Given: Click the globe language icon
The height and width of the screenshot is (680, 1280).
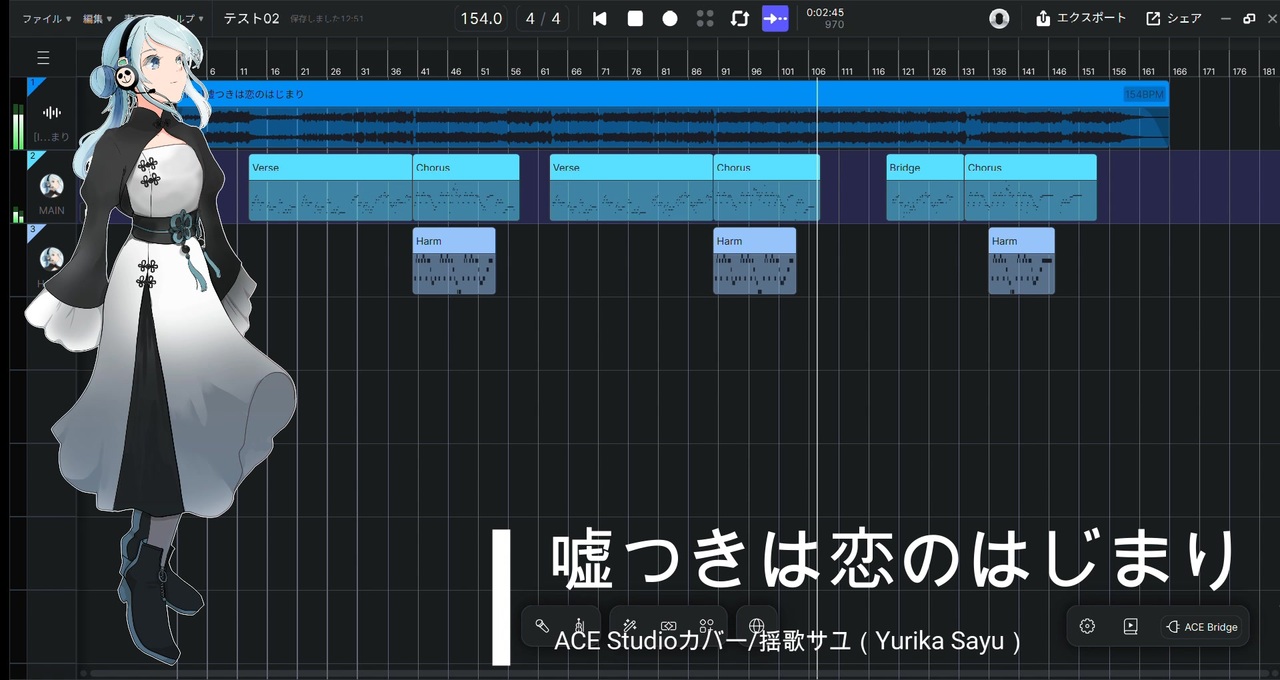Looking at the screenshot, I should click(x=757, y=626).
